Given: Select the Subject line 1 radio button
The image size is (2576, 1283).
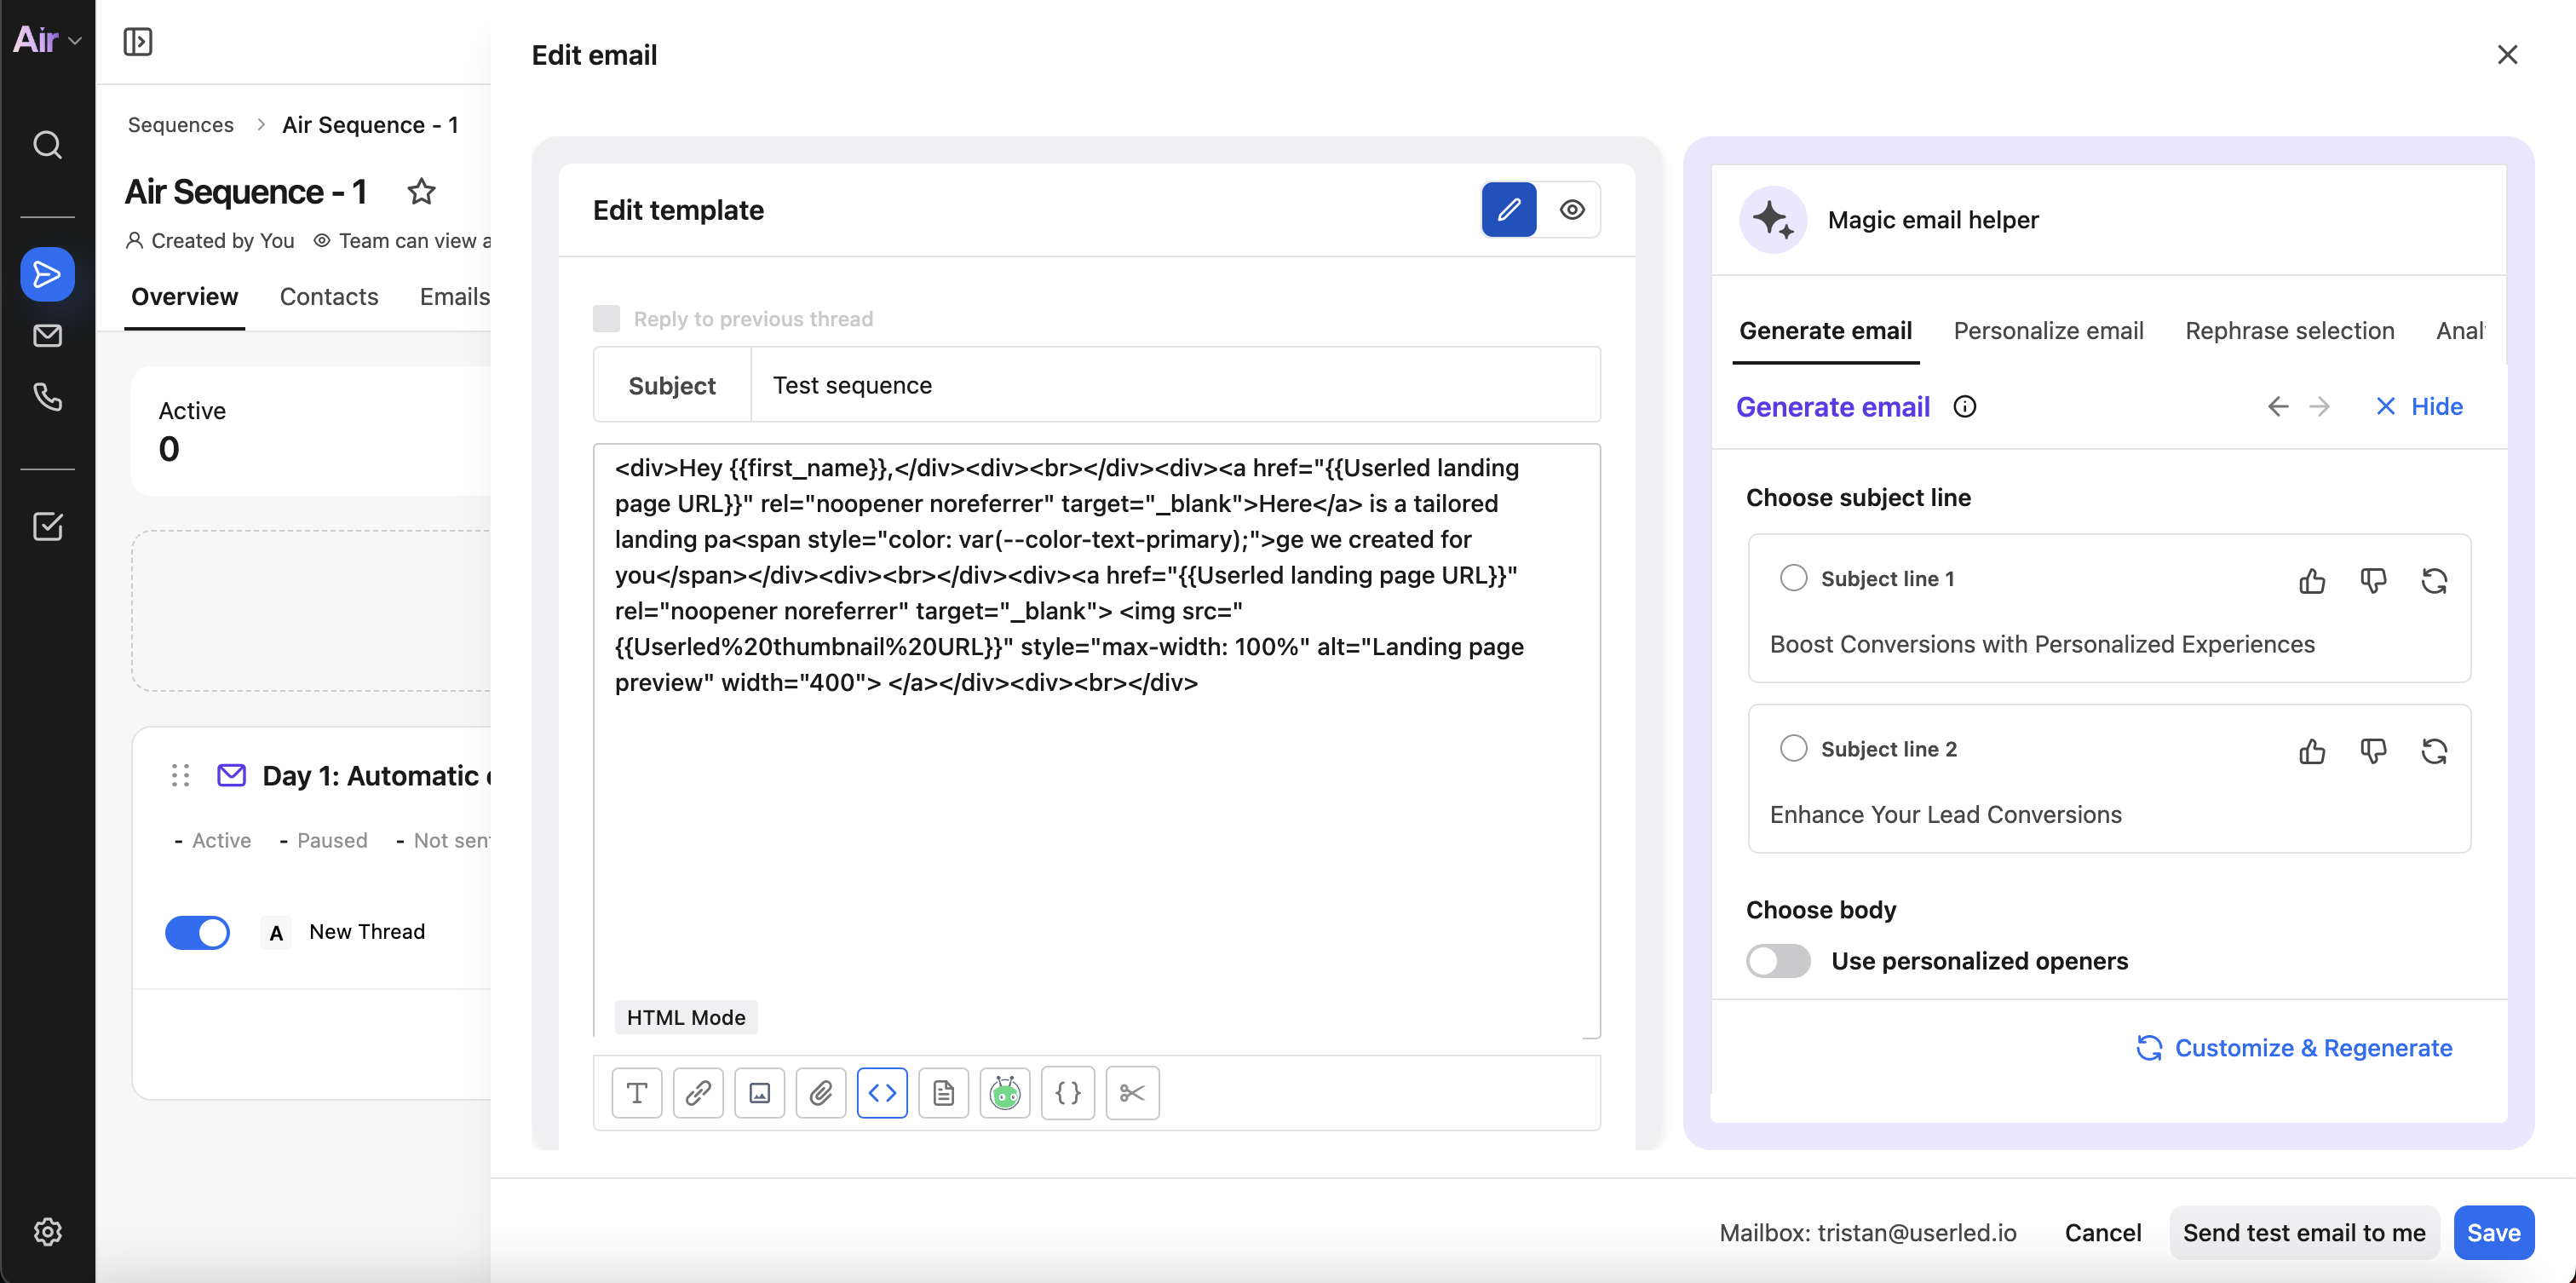Looking at the screenshot, I should 1793,578.
